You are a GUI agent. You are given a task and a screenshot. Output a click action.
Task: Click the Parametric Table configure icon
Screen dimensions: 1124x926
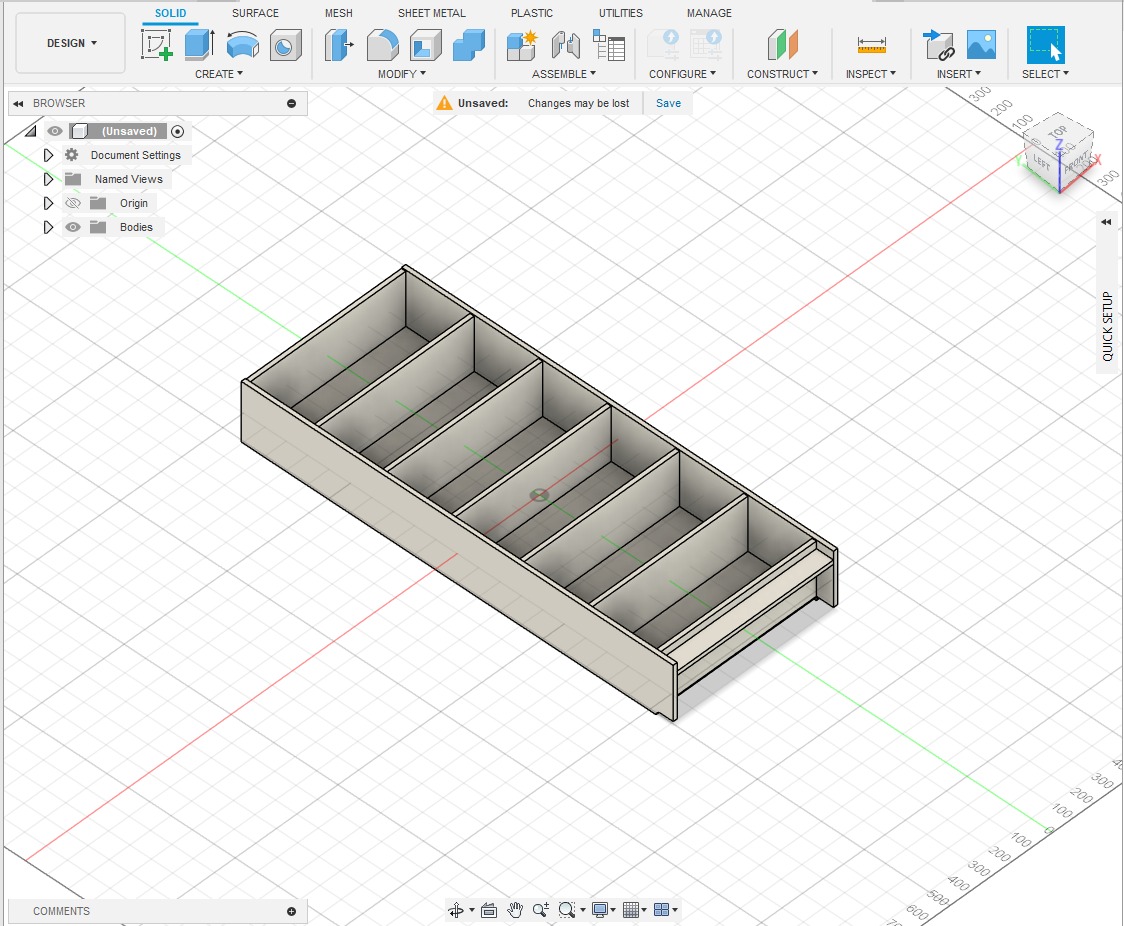click(x=705, y=44)
